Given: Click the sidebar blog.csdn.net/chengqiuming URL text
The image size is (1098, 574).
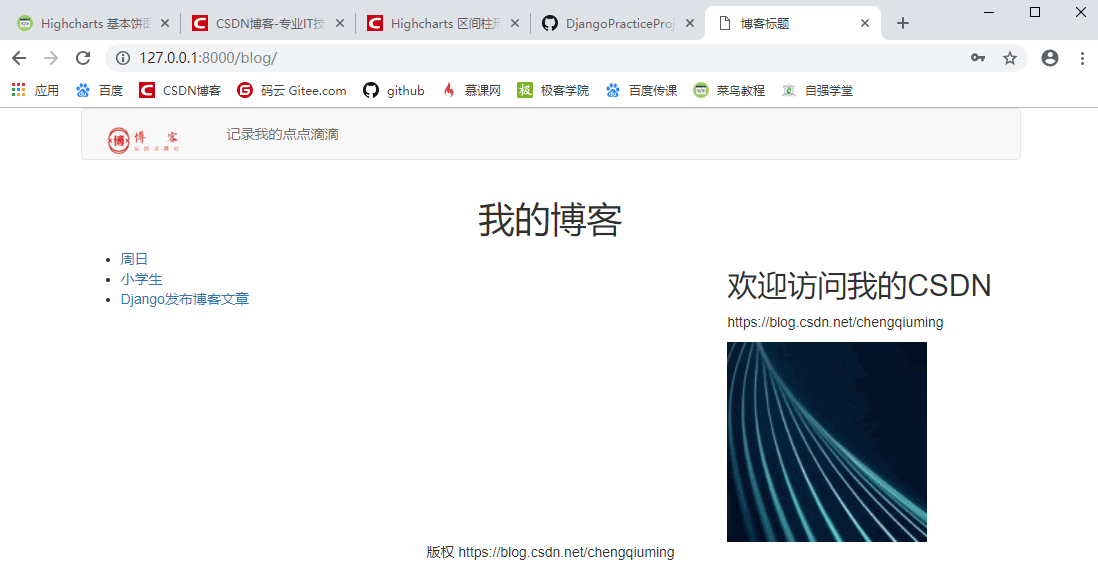Looking at the screenshot, I should click(x=835, y=322).
